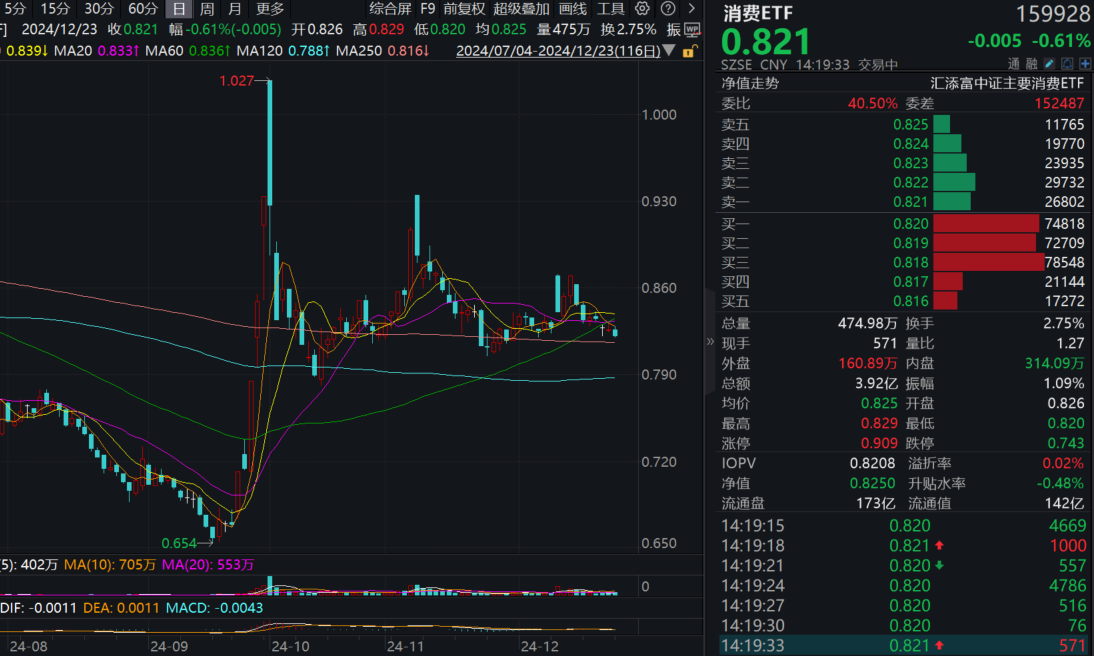Viewport: 1094px width, 656px height.
Task: Toggle the orange padlock lock icon
Action: (x=689, y=50)
